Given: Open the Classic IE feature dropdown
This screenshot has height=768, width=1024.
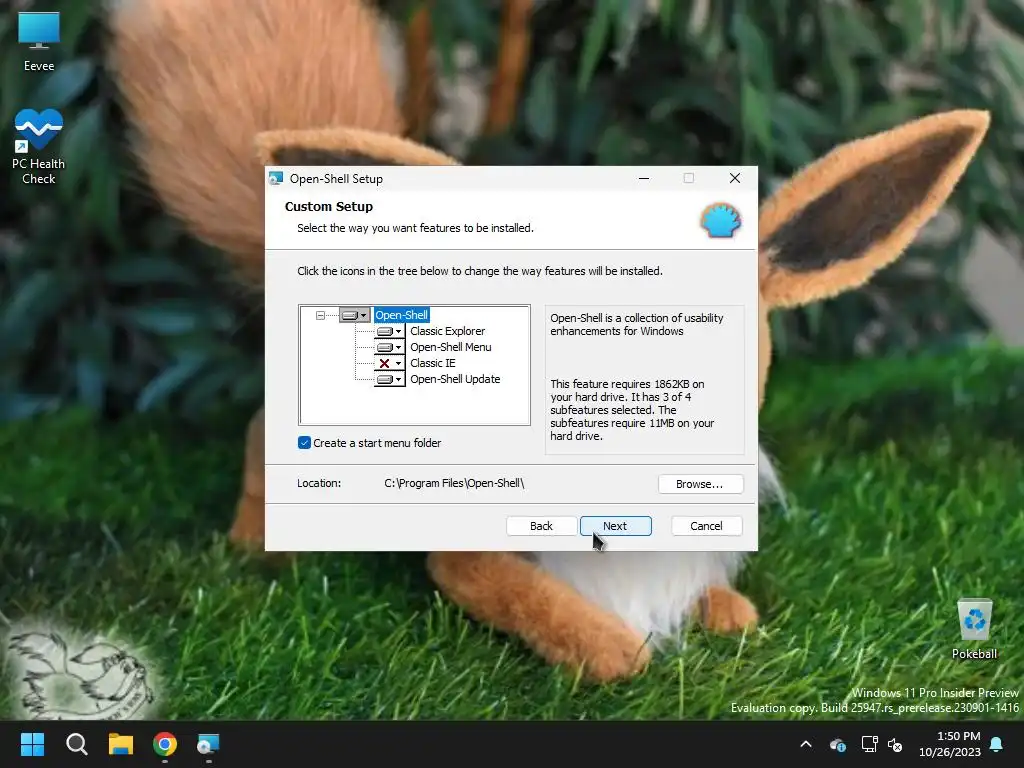Looking at the screenshot, I should (389, 363).
